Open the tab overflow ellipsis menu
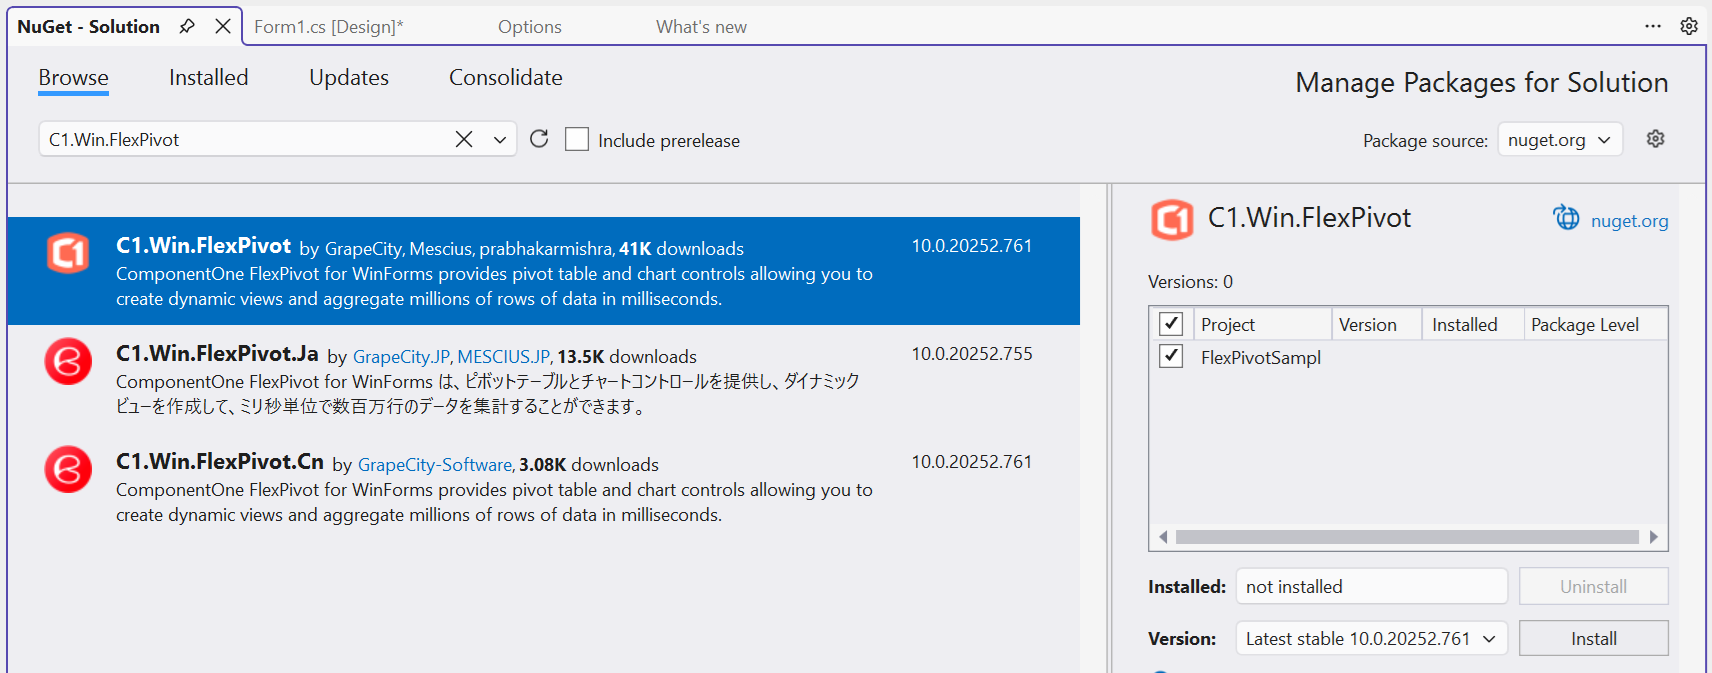Image resolution: width=1712 pixels, height=673 pixels. pos(1653,26)
